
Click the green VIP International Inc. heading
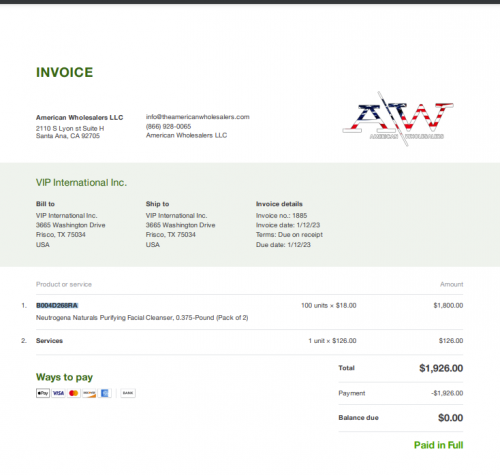(x=81, y=182)
